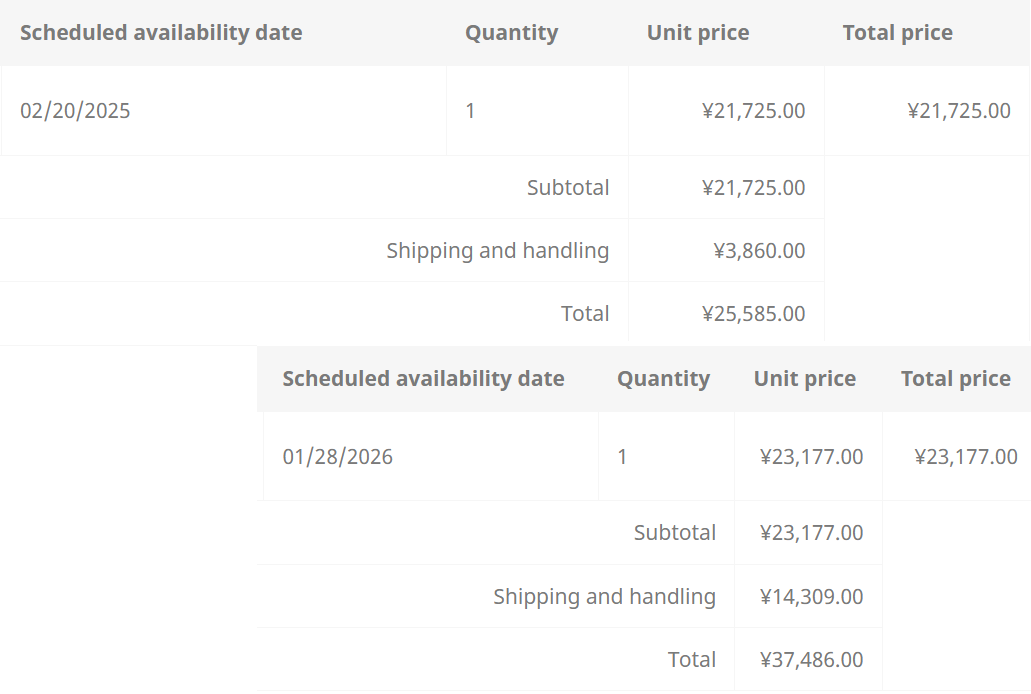1031x694 pixels.
Task: Select the ¥23,177.00 amount beside Subtotal
Action: (x=811, y=533)
